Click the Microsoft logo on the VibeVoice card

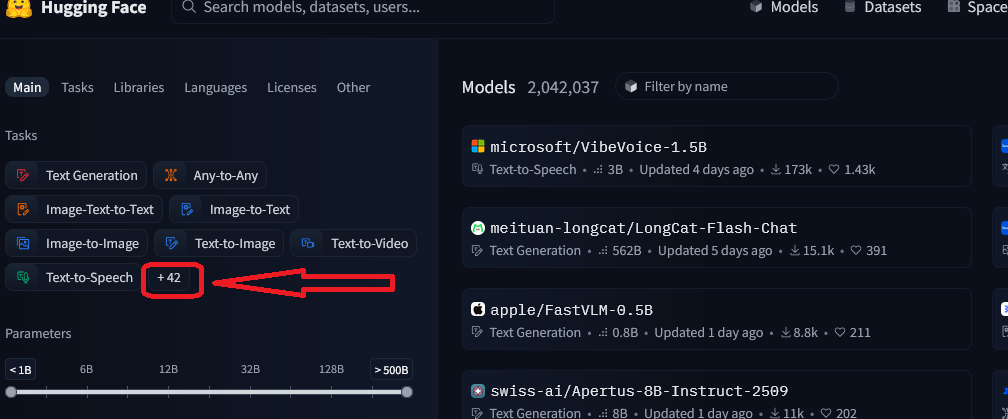coord(478,147)
